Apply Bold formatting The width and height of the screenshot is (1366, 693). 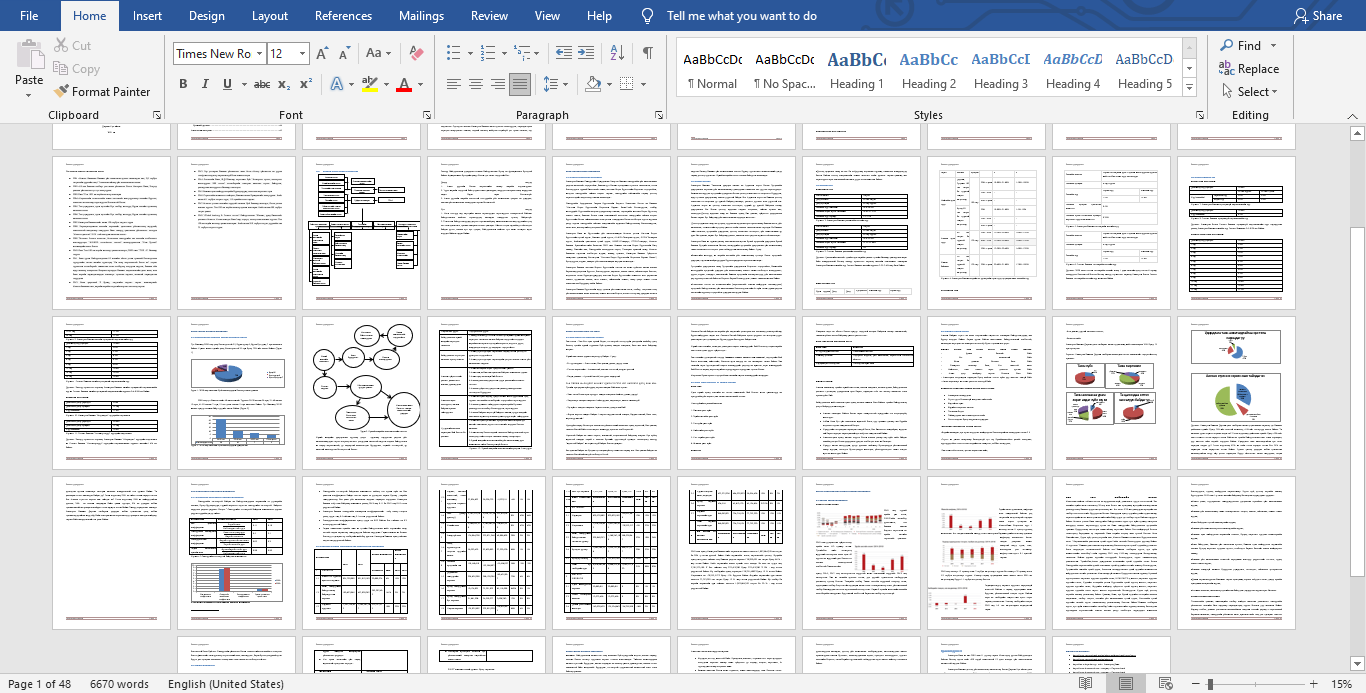(x=183, y=84)
